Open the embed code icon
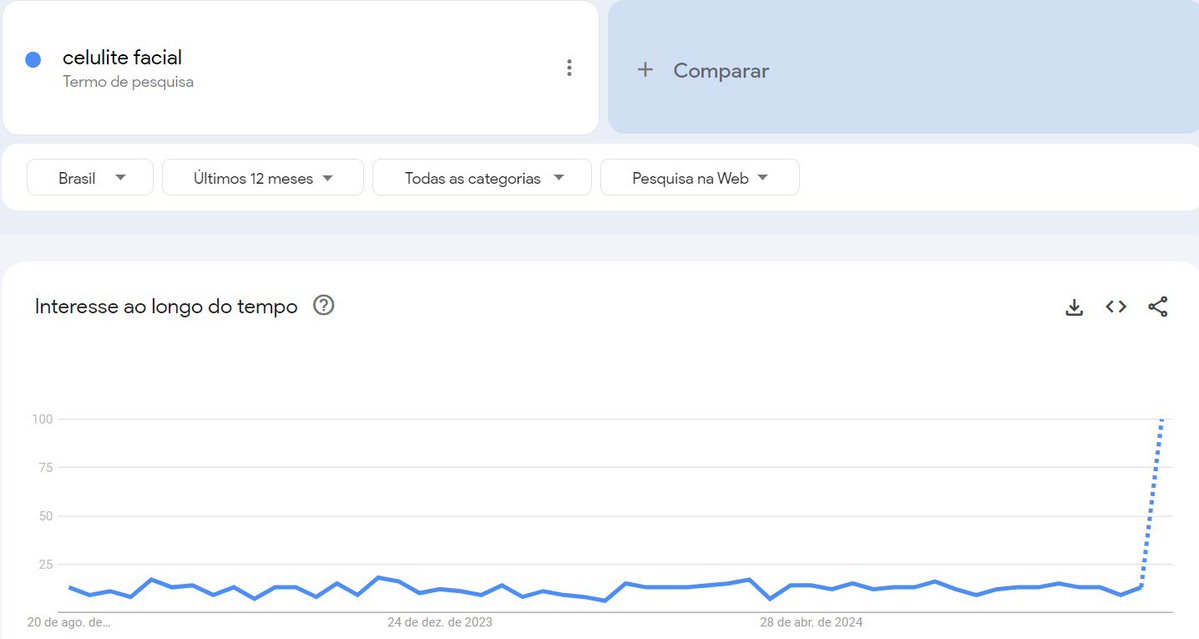 (1116, 307)
